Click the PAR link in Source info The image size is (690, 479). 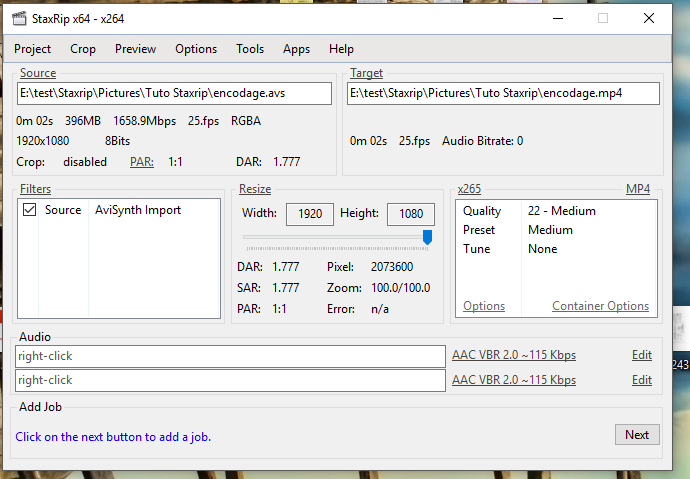[142, 162]
